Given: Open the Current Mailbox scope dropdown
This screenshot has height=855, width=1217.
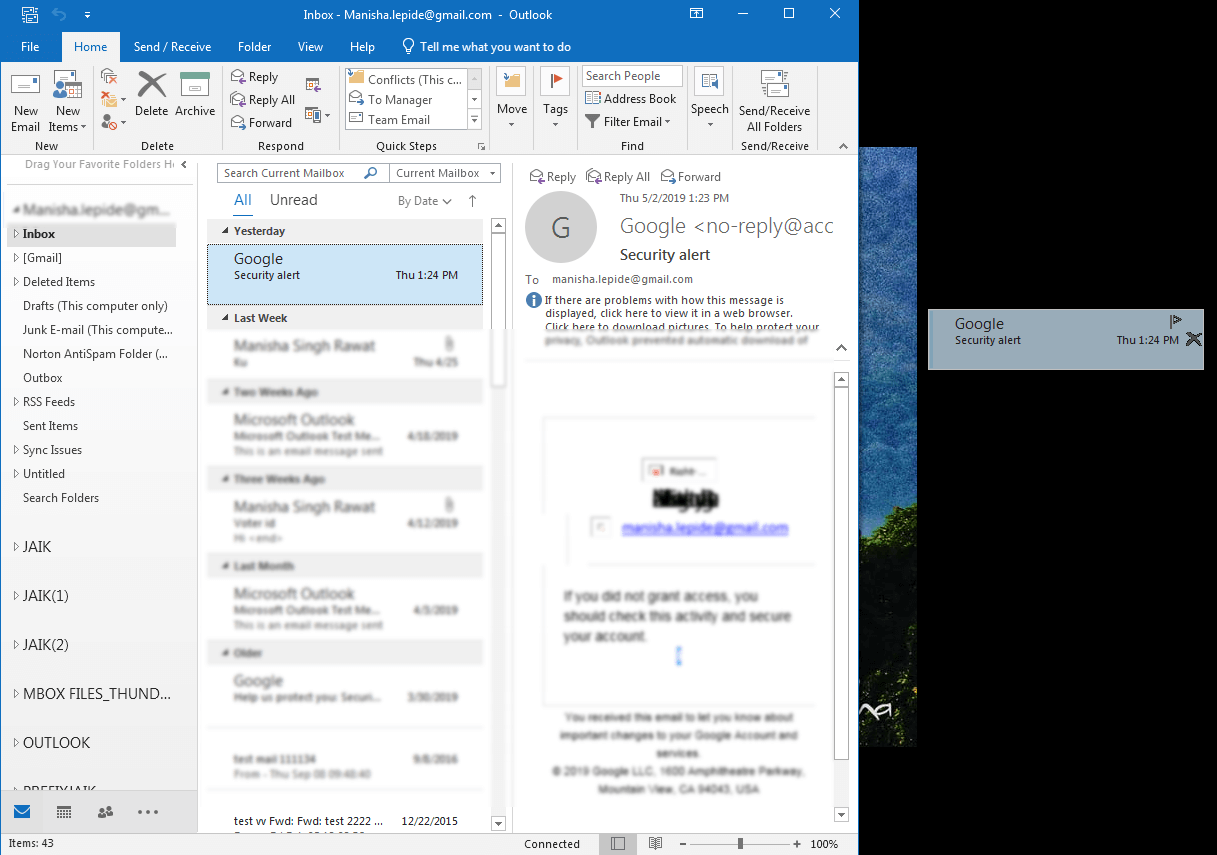Looking at the screenshot, I should click(x=445, y=173).
